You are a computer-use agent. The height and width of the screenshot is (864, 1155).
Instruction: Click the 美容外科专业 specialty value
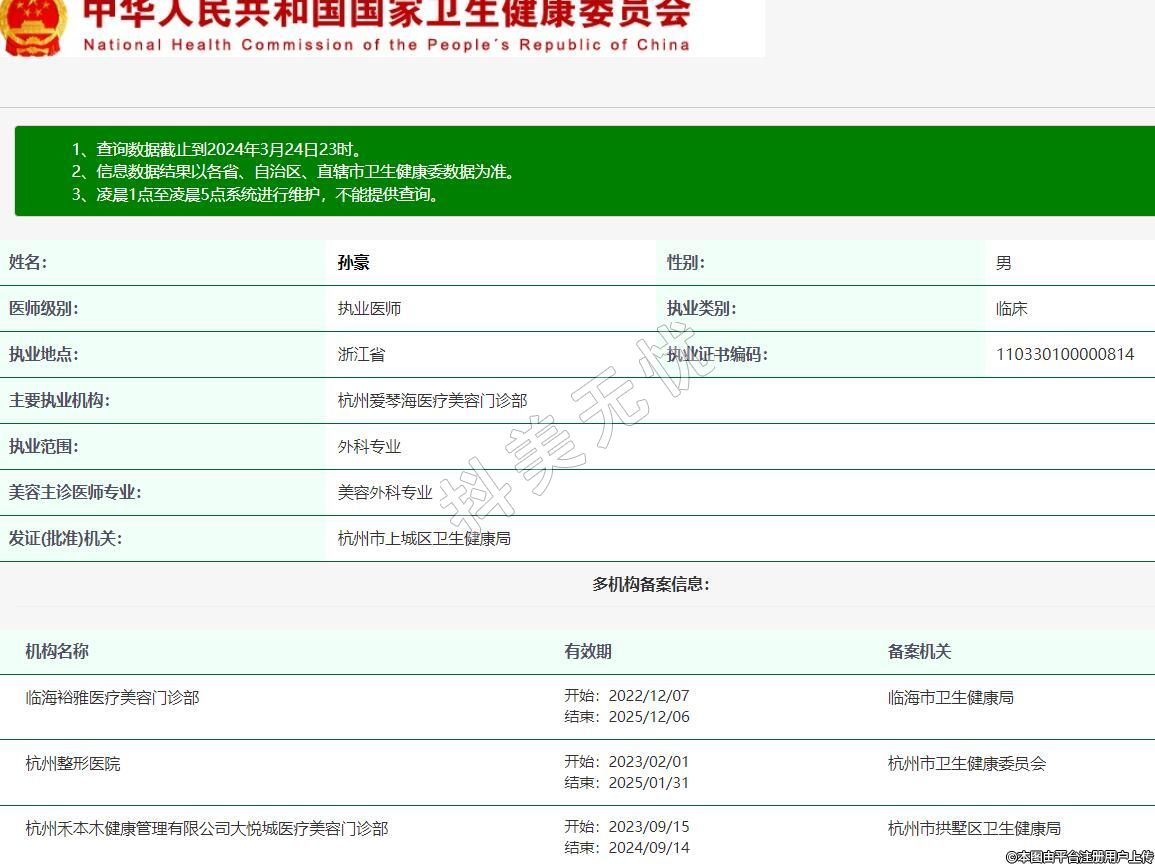click(x=385, y=492)
